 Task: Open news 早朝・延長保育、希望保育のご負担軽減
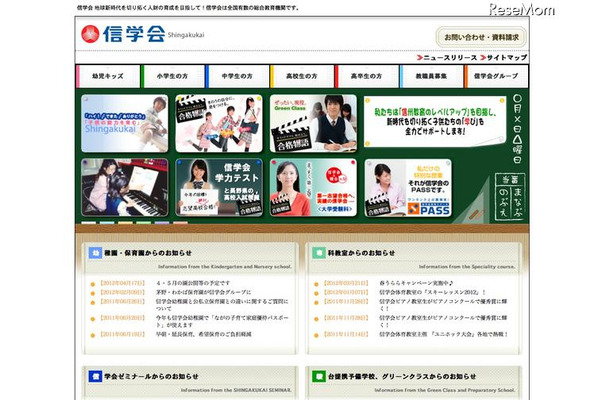point(203,334)
